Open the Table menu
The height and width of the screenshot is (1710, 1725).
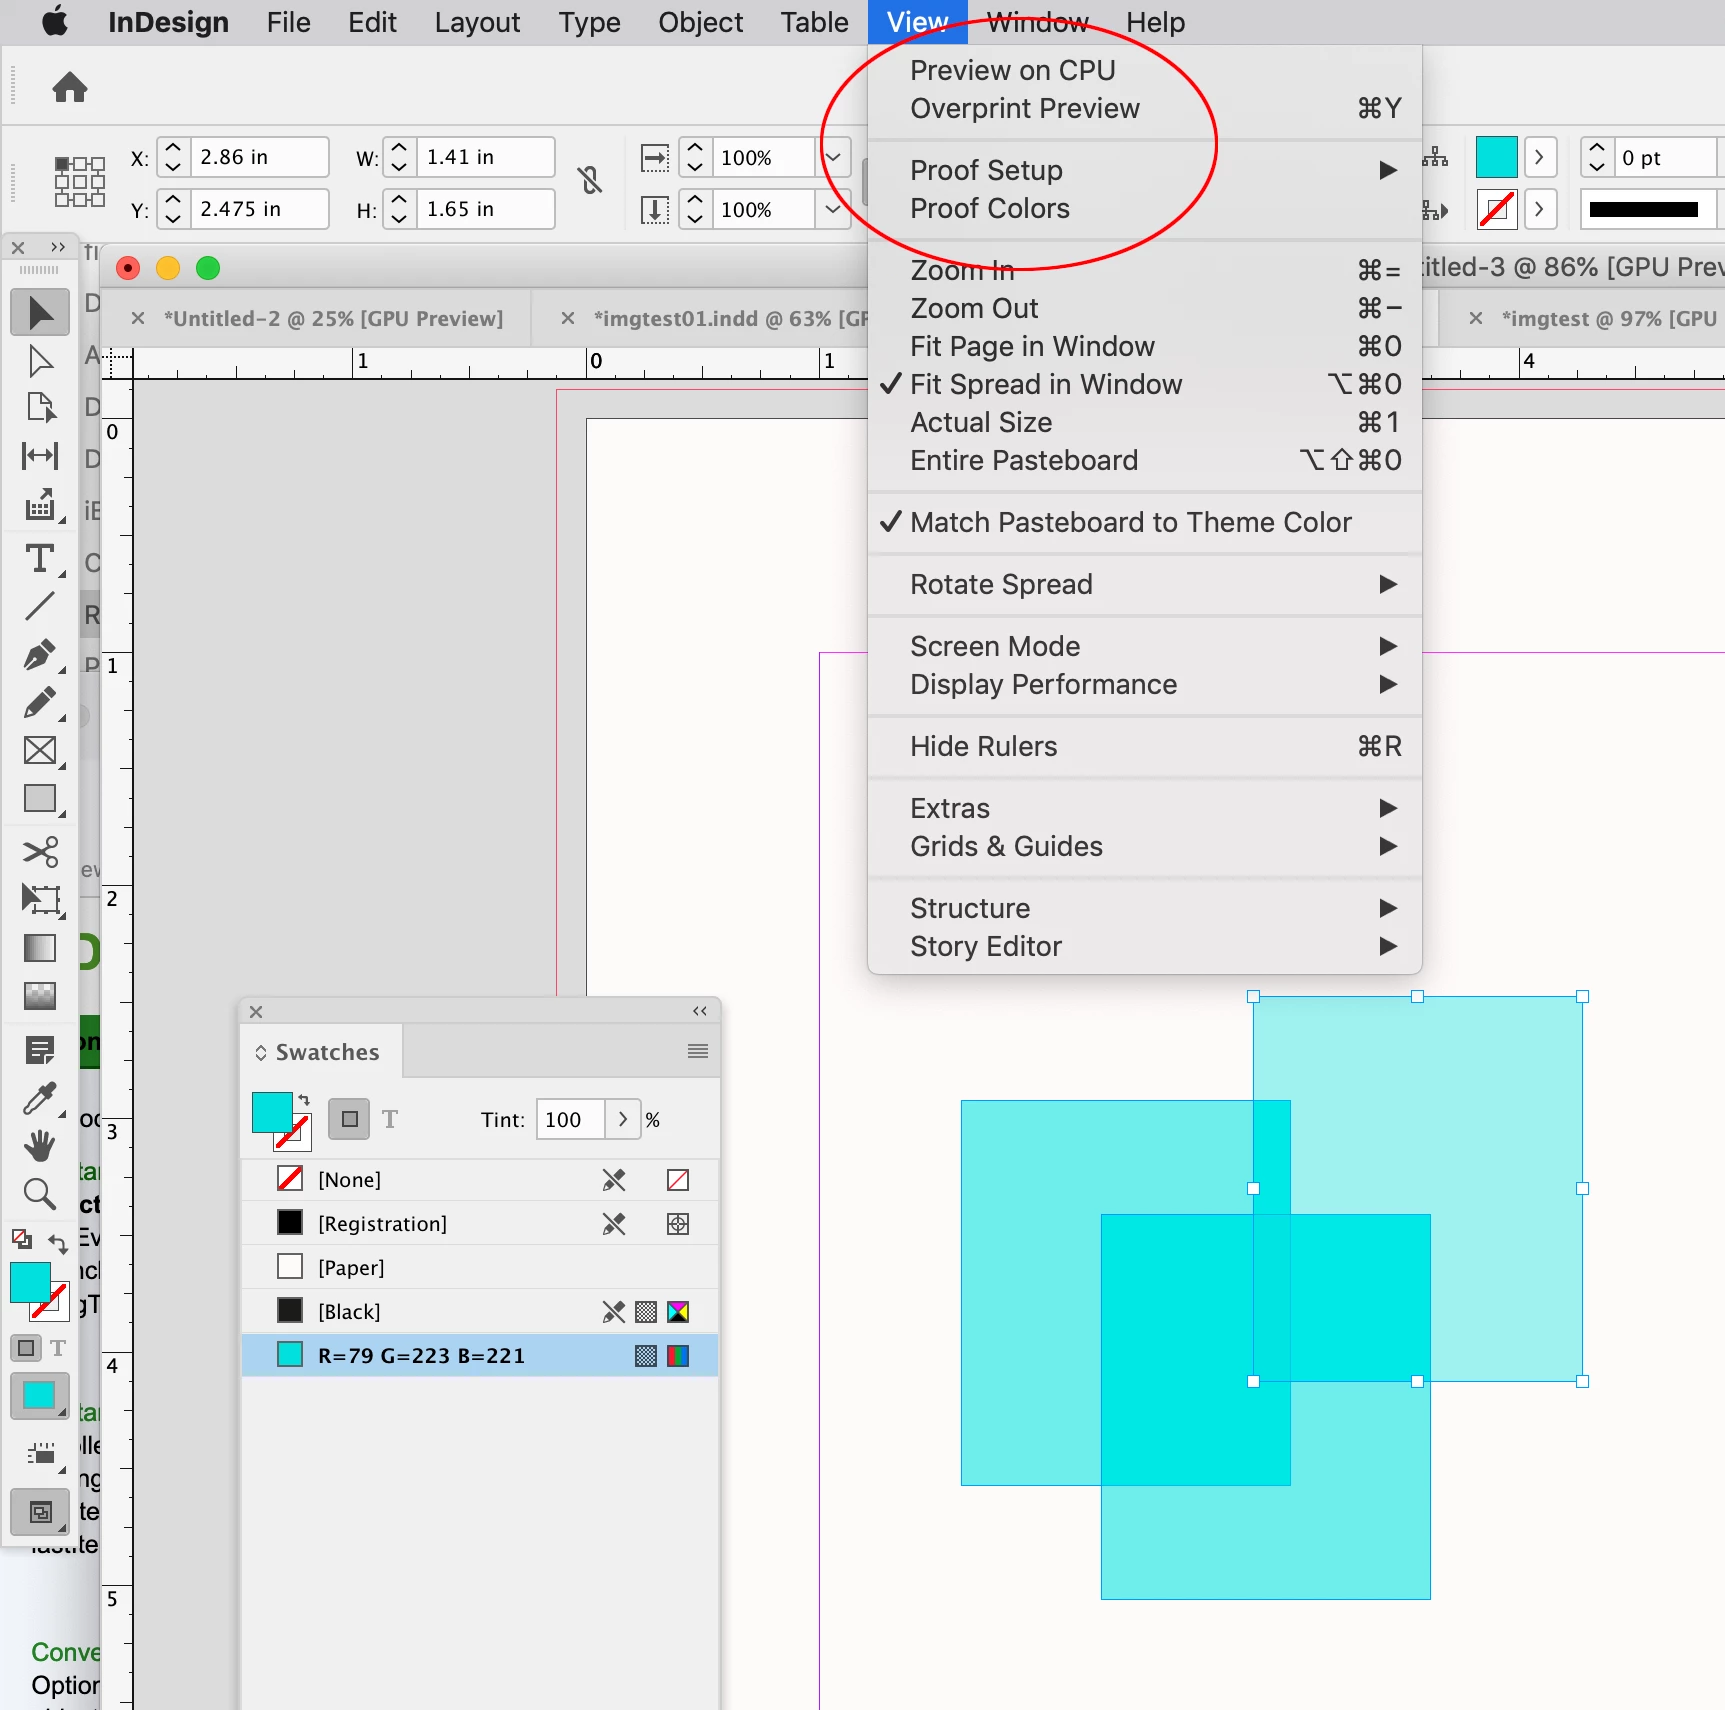[x=814, y=22]
